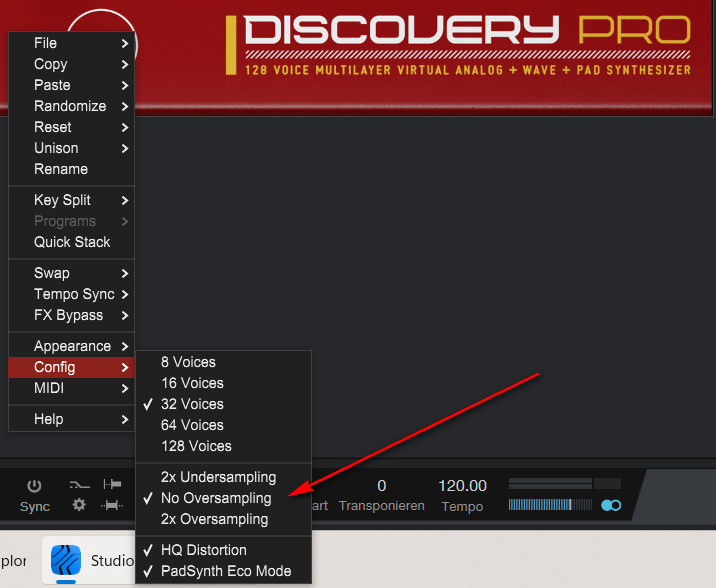Click the Rename menu entry
Screen dimensions: 716x588
pos(72,169)
